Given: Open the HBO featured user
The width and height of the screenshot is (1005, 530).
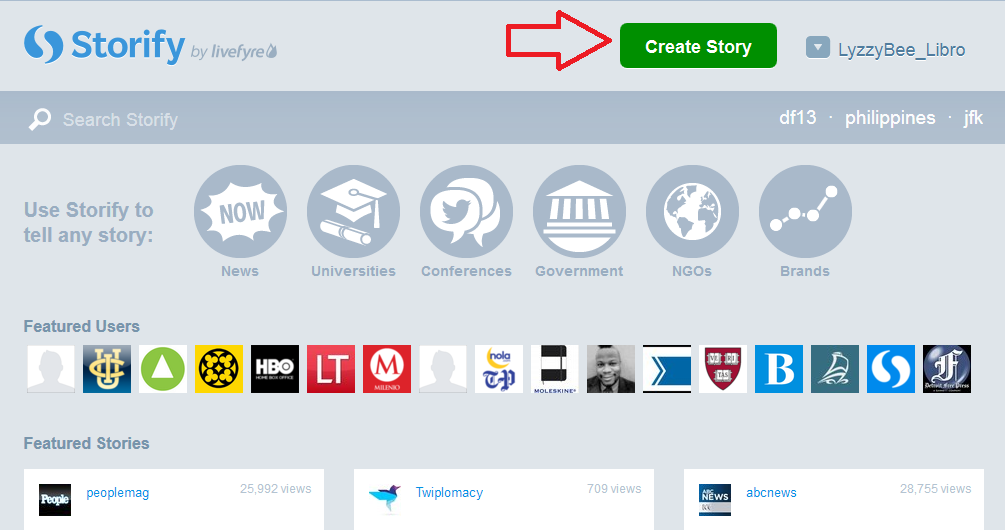Looking at the screenshot, I should click(275, 369).
